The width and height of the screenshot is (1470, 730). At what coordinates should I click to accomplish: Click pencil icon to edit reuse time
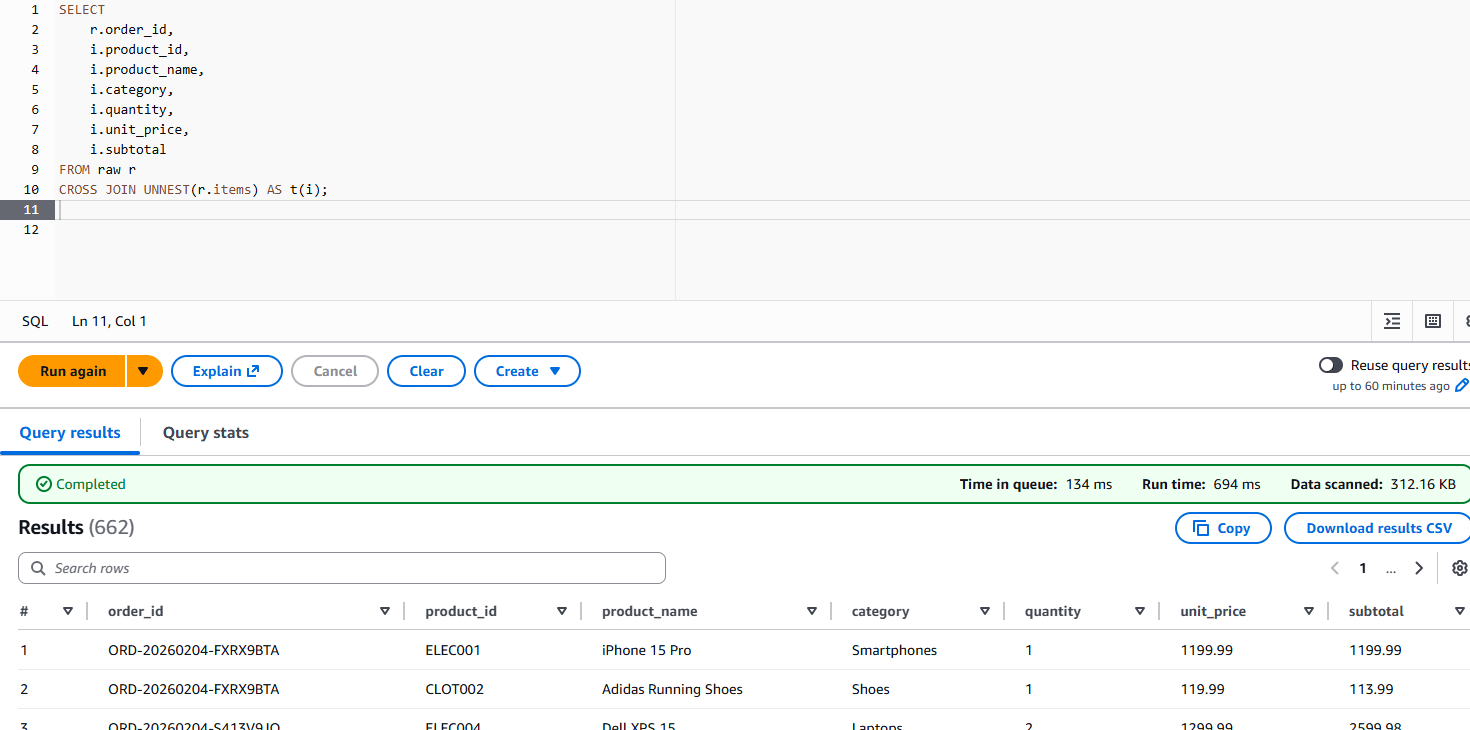point(1461,386)
